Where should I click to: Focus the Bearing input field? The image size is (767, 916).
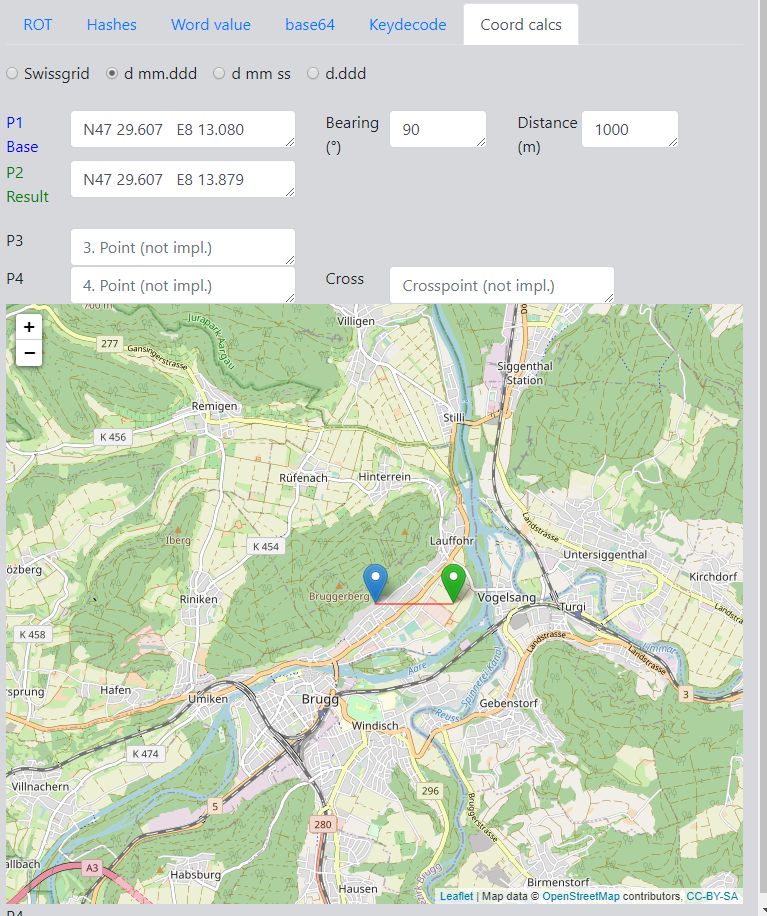(x=438, y=129)
